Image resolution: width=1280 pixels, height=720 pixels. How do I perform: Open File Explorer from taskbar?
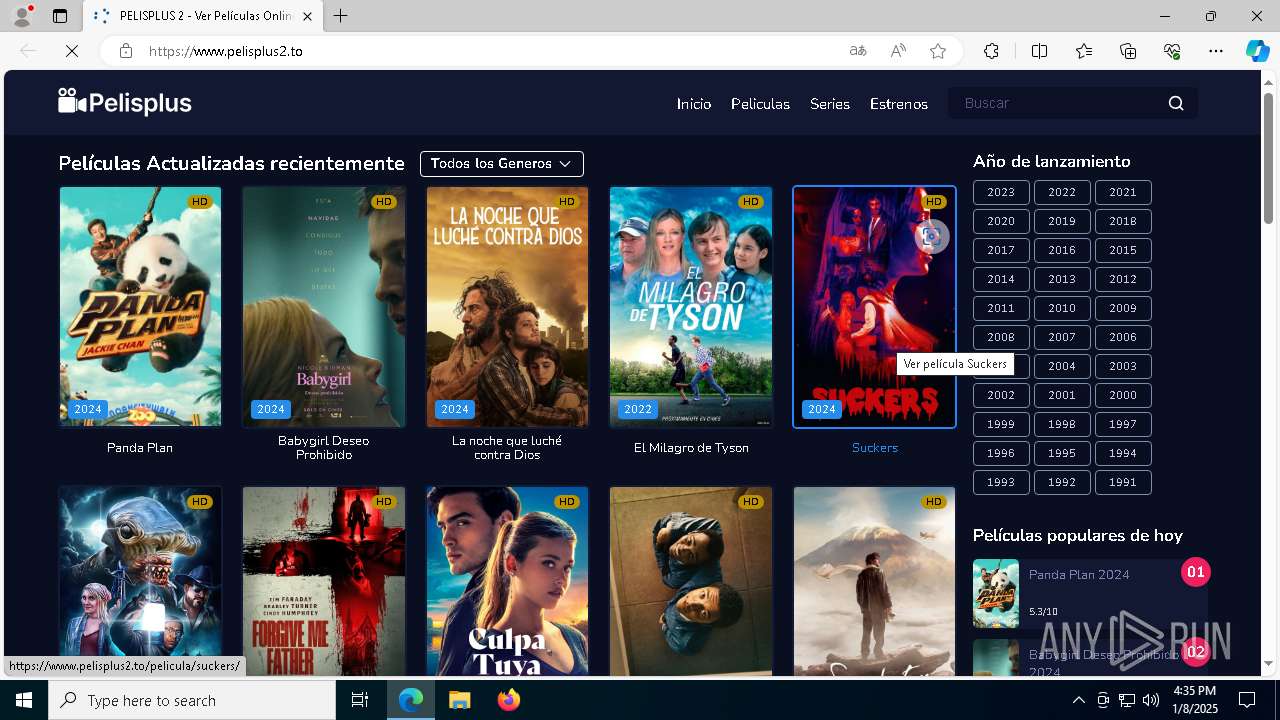tap(459, 700)
